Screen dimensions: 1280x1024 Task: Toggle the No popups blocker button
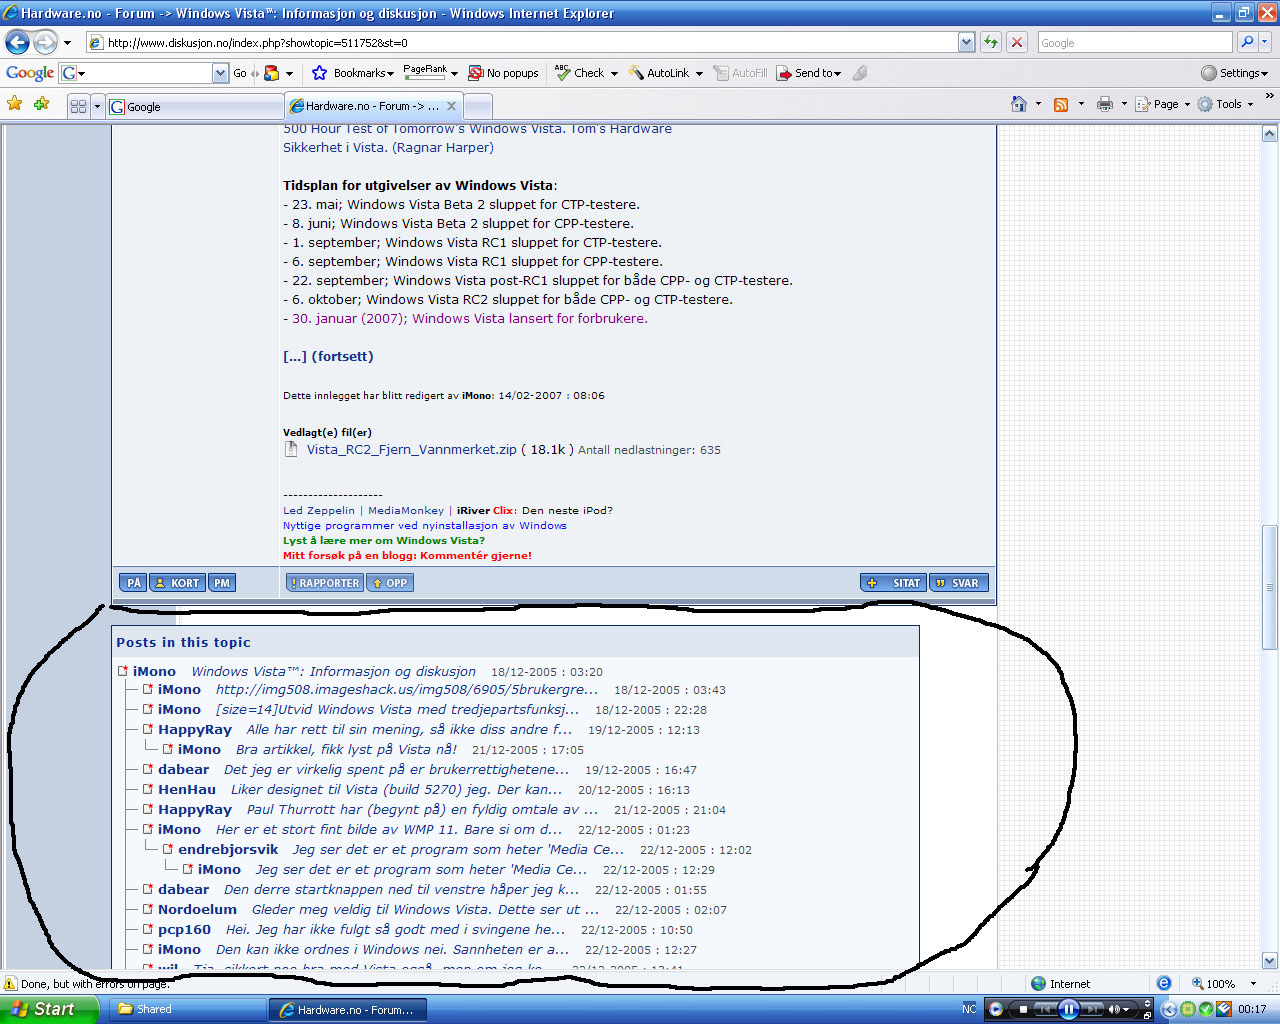click(504, 73)
